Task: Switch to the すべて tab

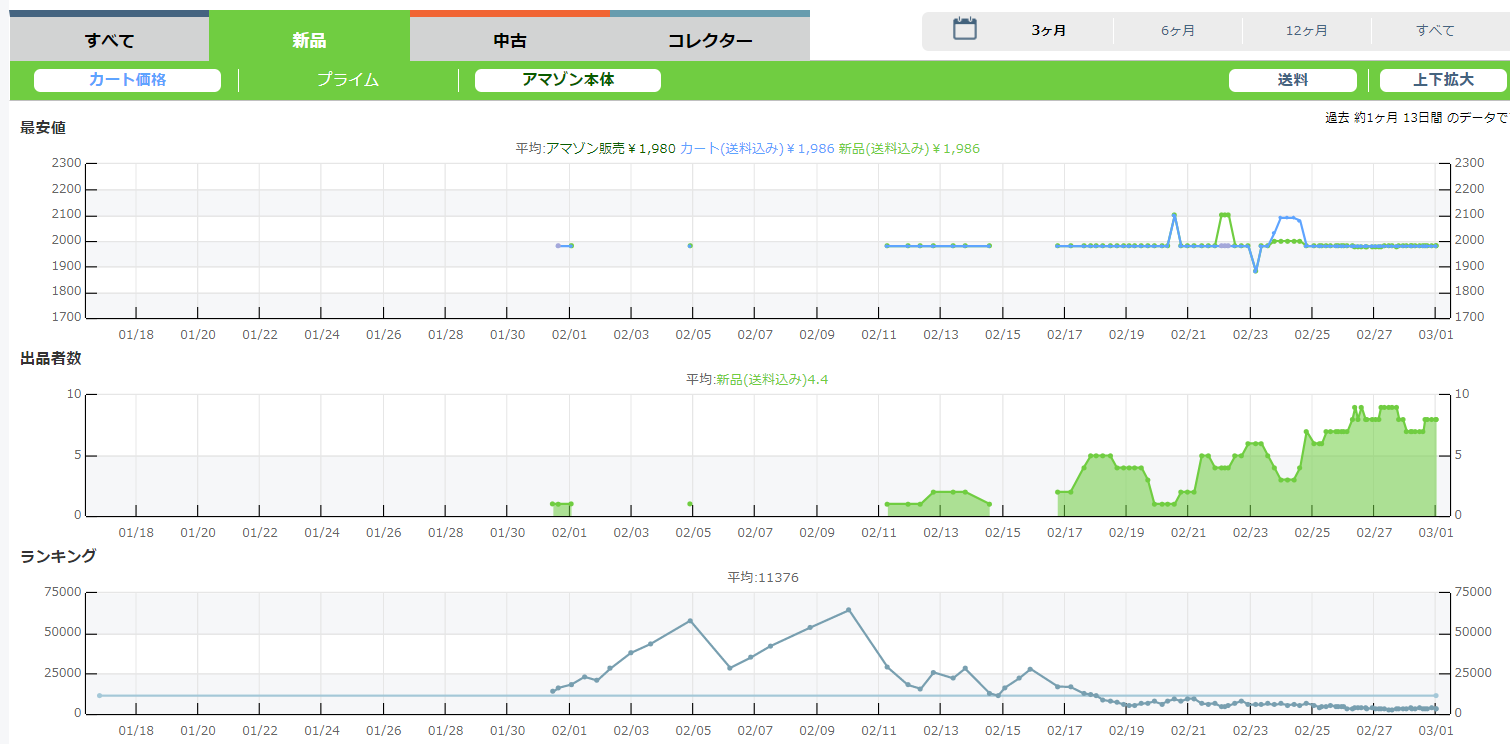Action: [x=109, y=41]
